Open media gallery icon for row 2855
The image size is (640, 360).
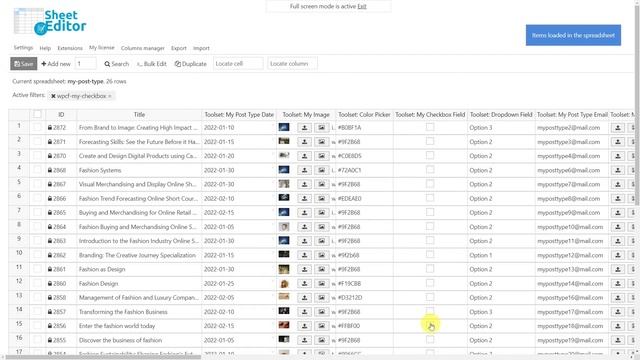[322, 340]
